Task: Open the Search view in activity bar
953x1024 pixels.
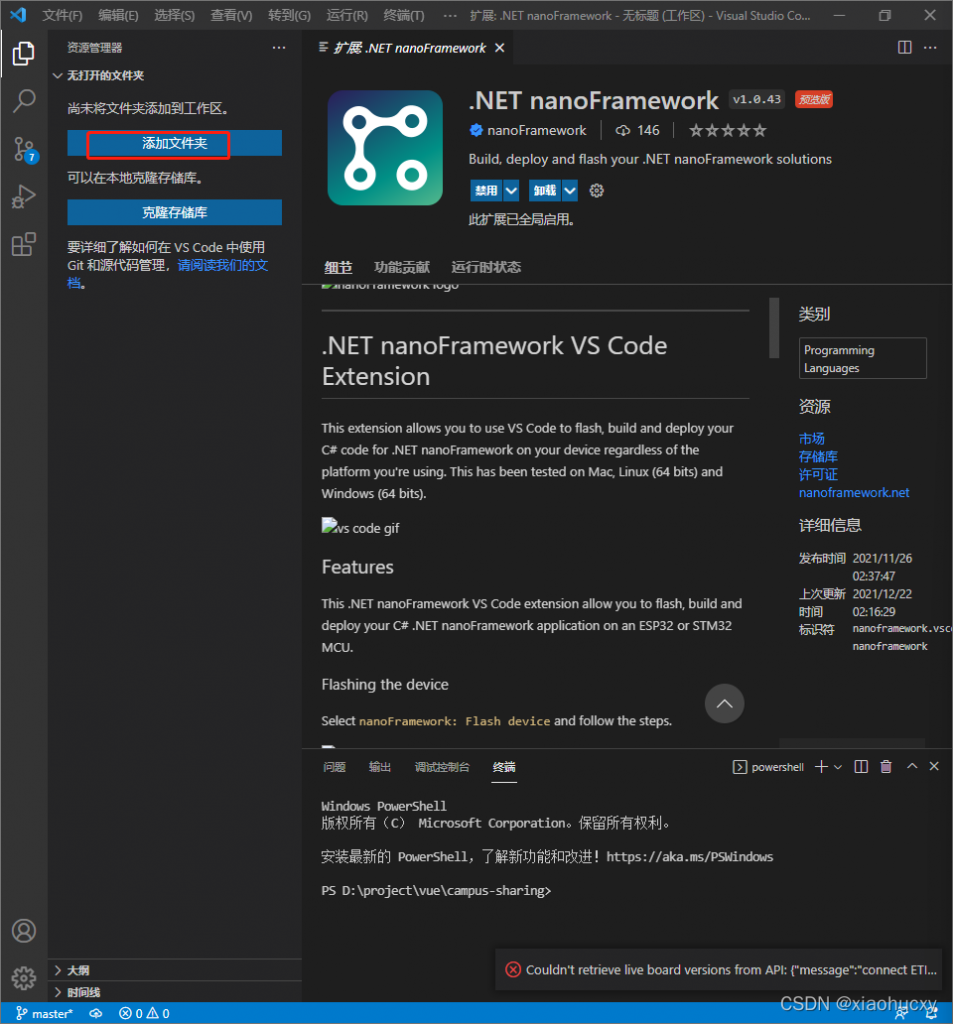Action: 24,101
